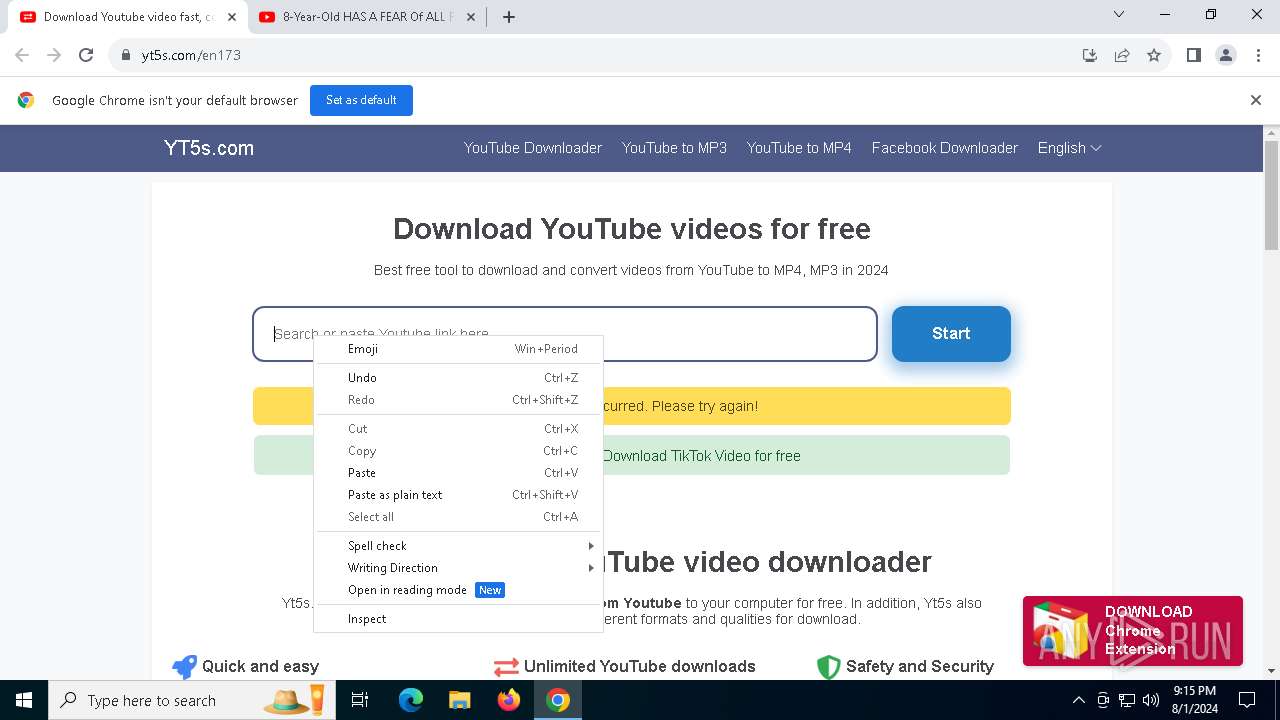Open the tab search chevron
The image size is (1280, 720).
click(x=1119, y=14)
